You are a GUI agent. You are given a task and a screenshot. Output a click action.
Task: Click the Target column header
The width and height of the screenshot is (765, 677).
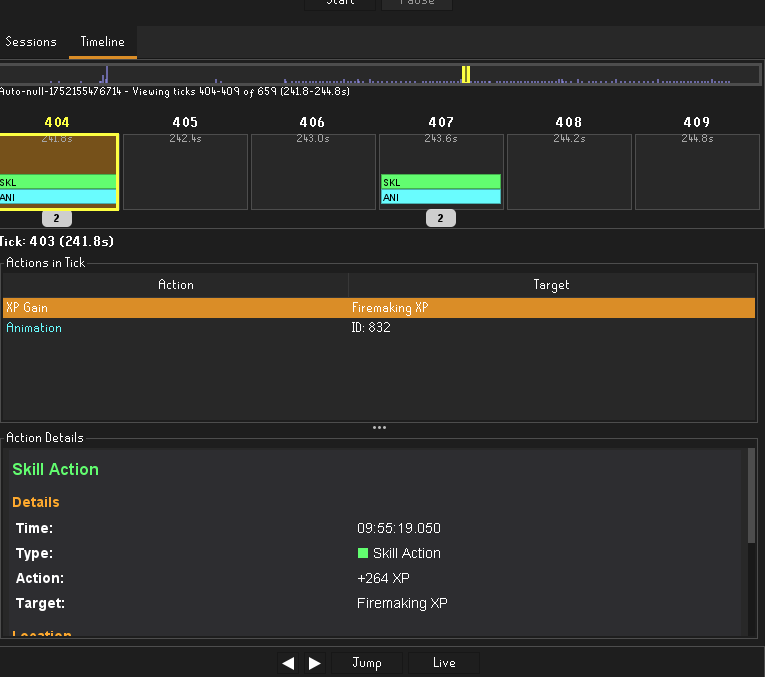[x=552, y=285]
